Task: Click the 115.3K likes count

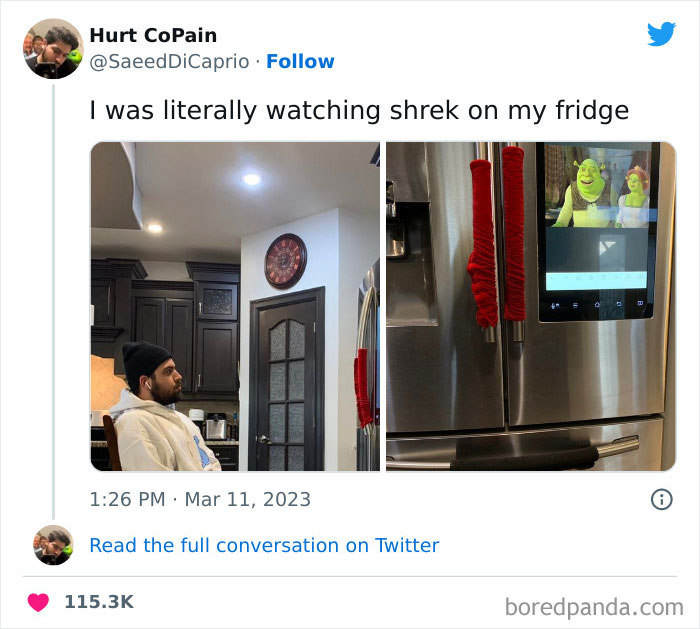Action: click(99, 602)
